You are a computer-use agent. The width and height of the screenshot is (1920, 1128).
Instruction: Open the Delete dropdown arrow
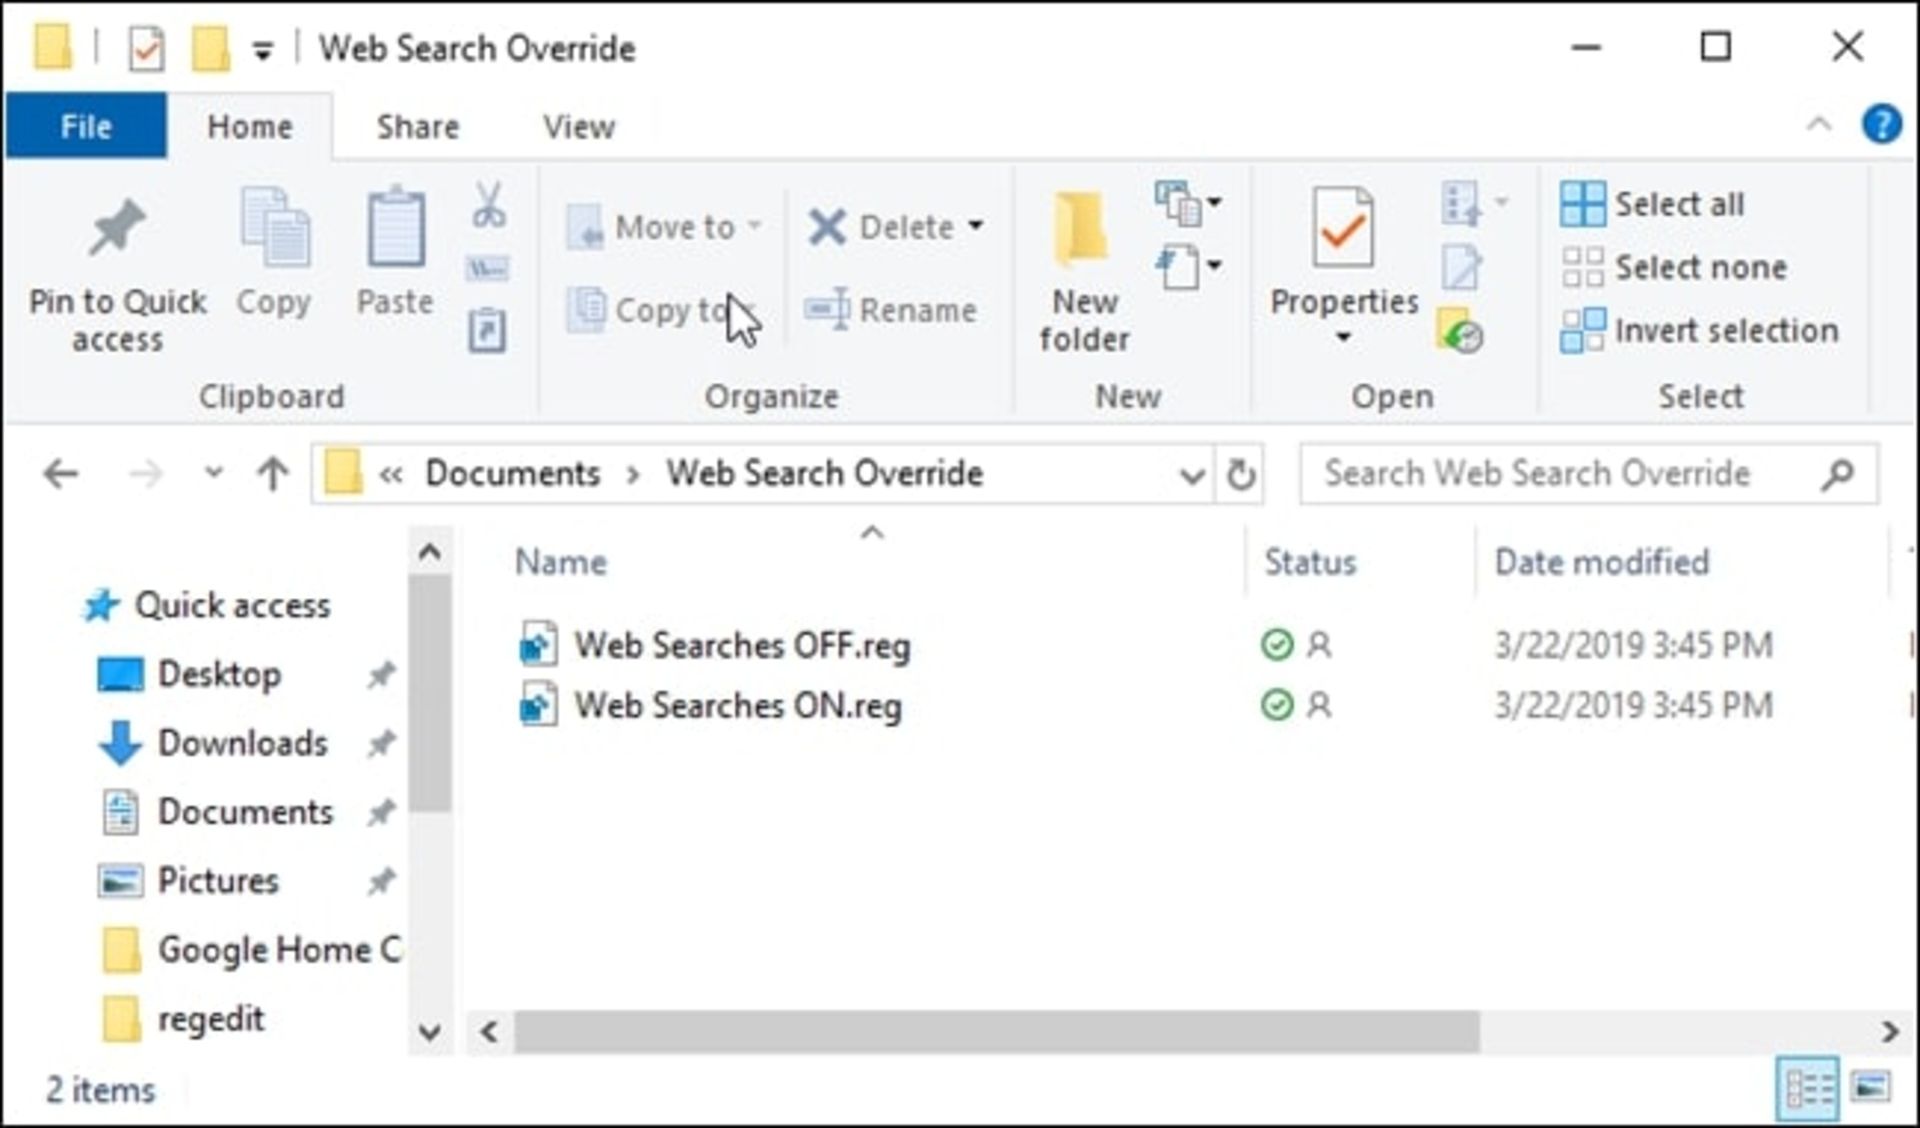pyautogui.click(x=975, y=227)
